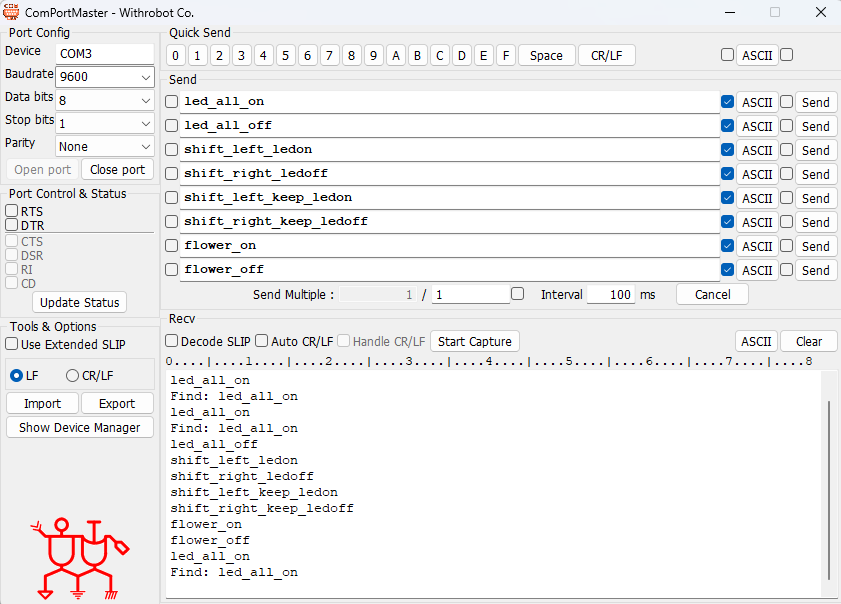The width and height of the screenshot is (841, 604).
Task: Click the shift_right_keep_ledoff send text field
Action: (x=449, y=222)
